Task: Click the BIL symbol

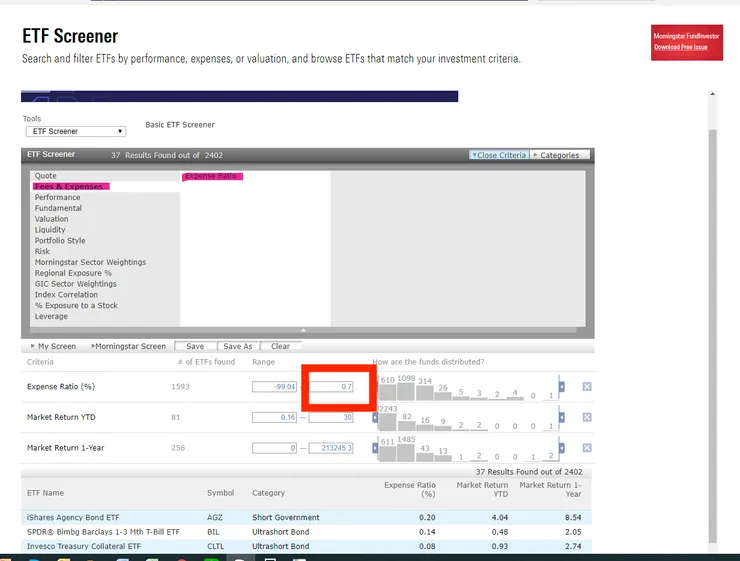Action: tap(213, 532)
